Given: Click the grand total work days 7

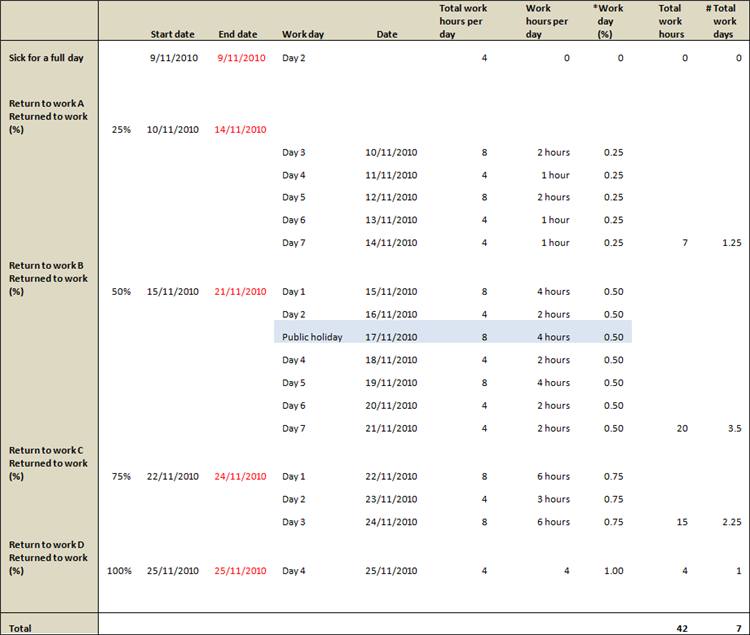Looking at the screenshot, I should [x=739, y=629].
